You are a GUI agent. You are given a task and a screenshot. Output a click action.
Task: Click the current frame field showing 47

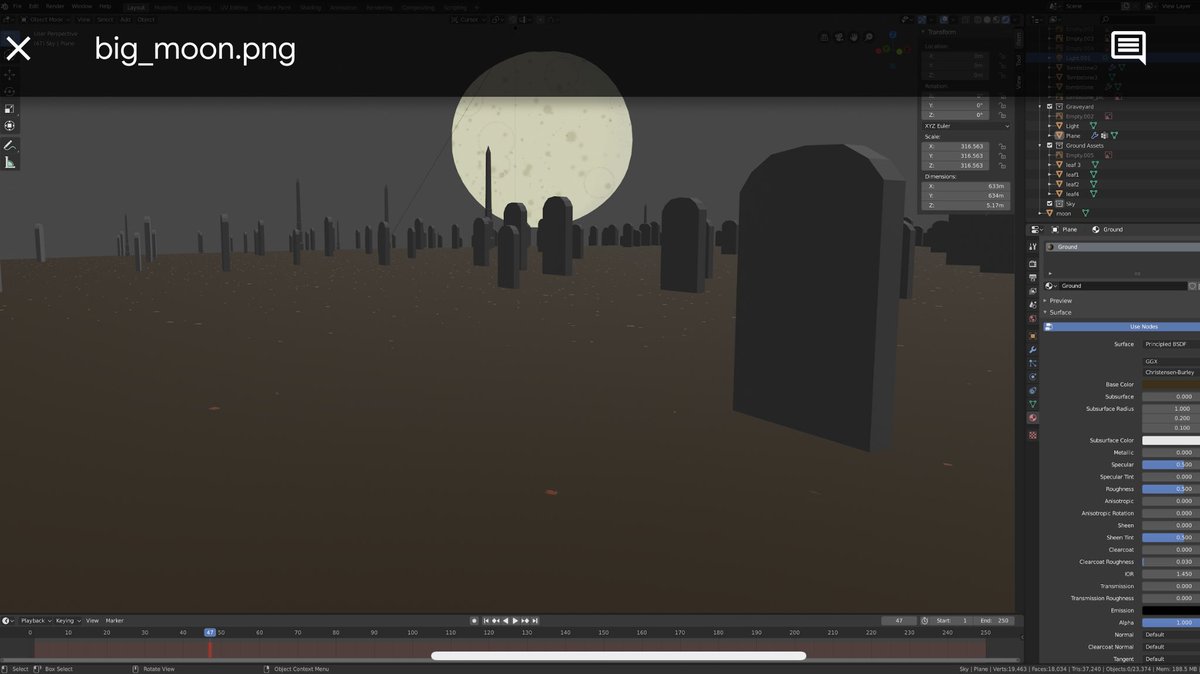899,621
